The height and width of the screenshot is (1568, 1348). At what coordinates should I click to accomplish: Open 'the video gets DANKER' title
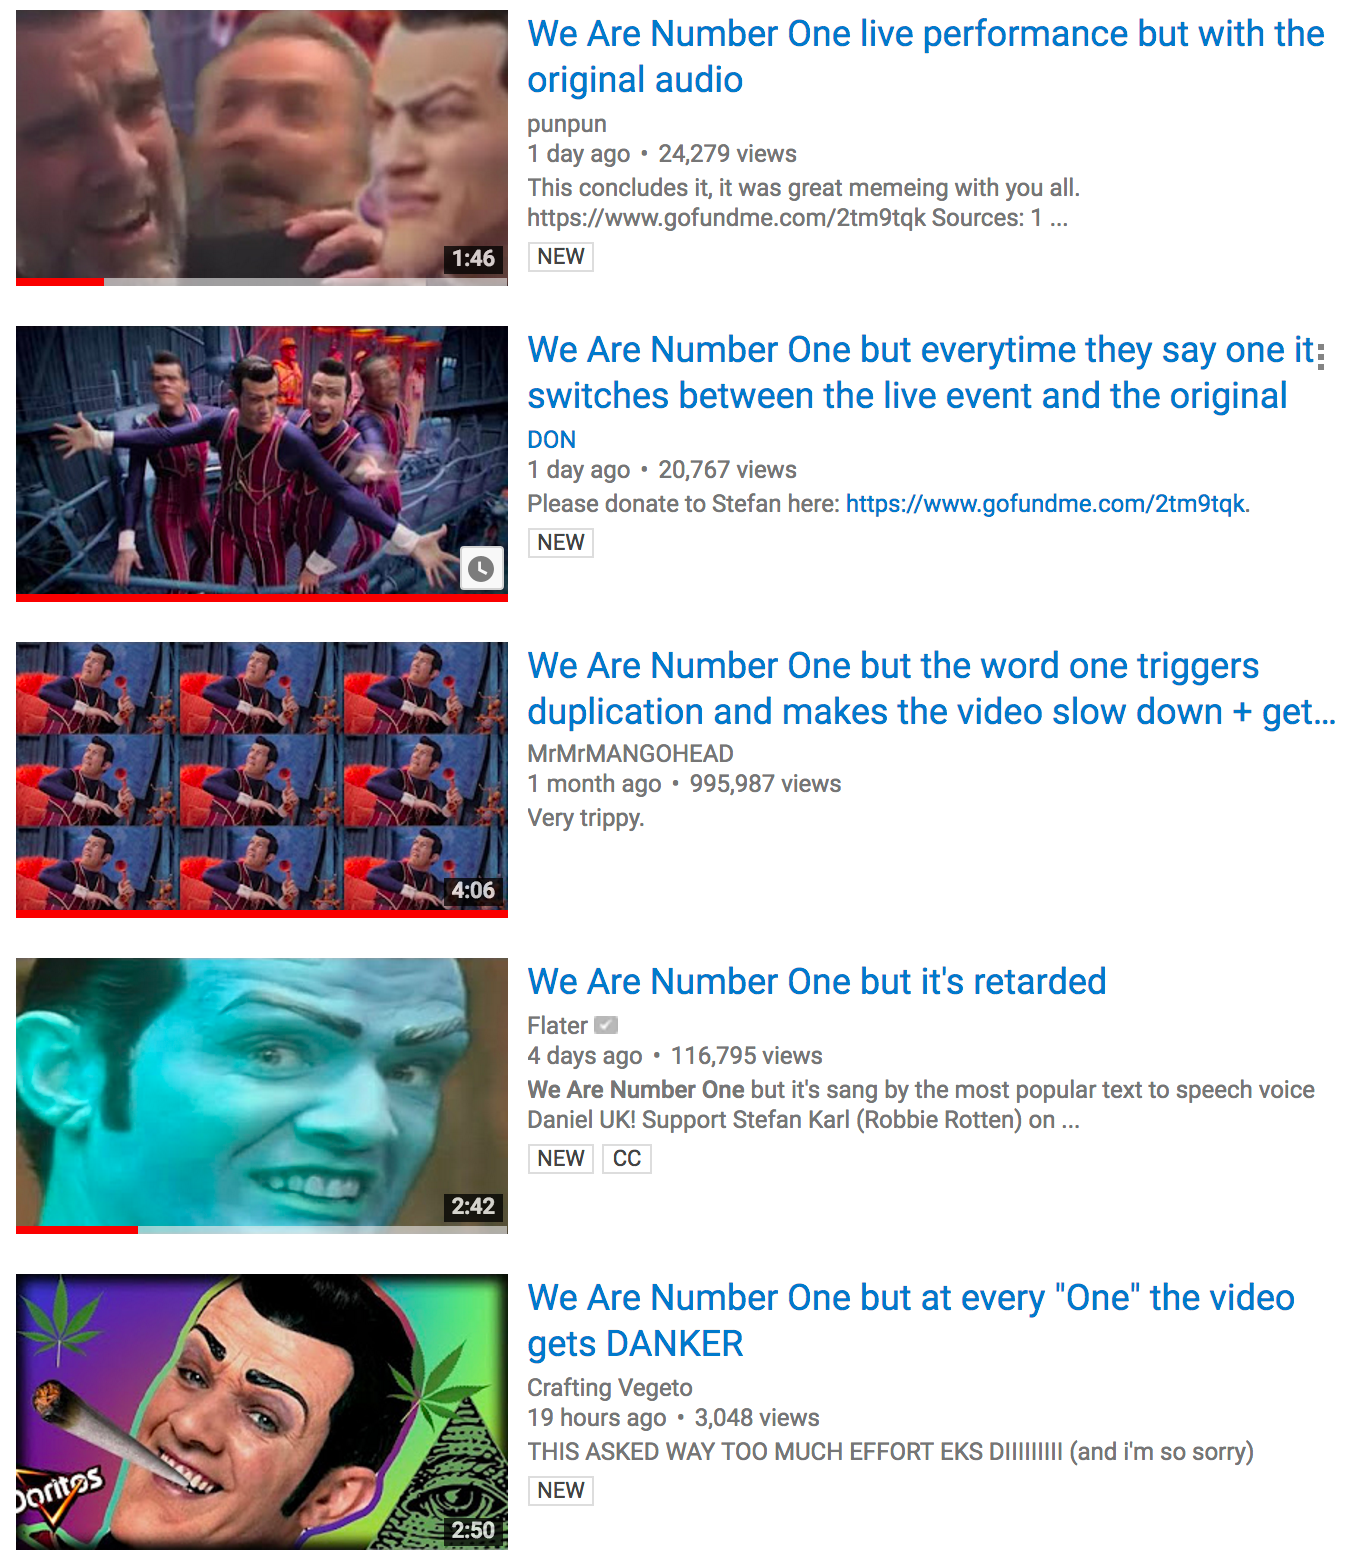(x=911, y=1320)
